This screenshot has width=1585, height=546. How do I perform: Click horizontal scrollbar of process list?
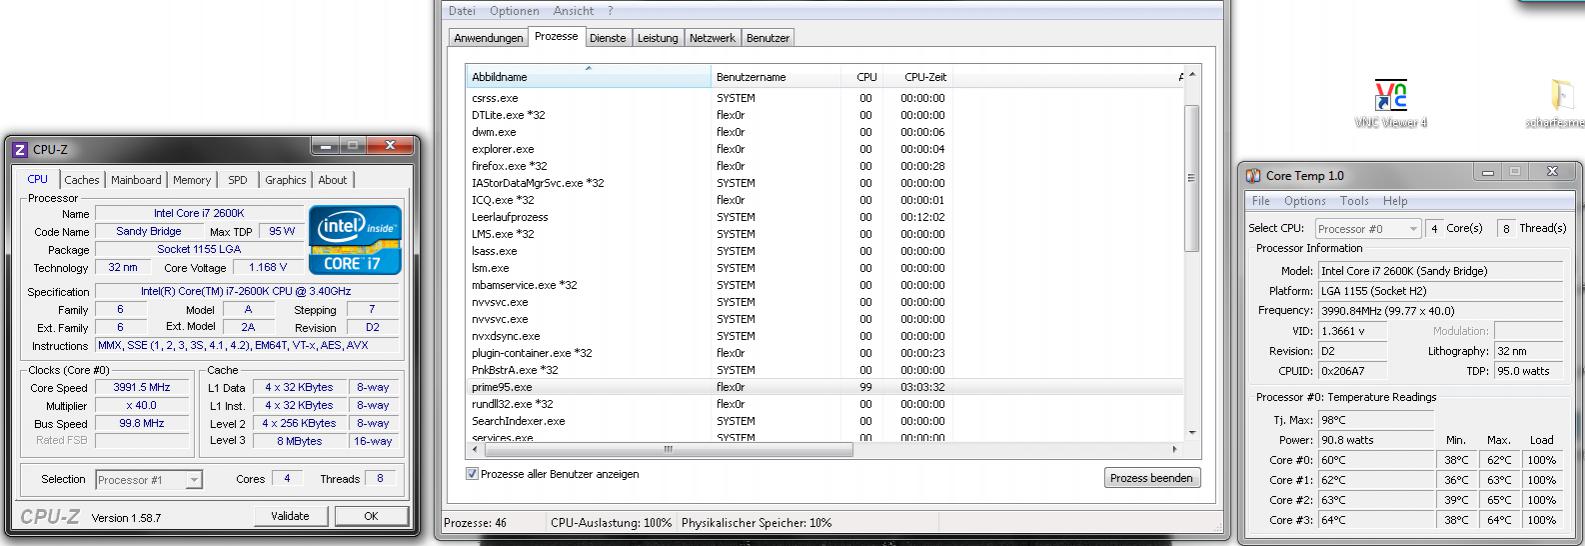click(x=668, y=450)
